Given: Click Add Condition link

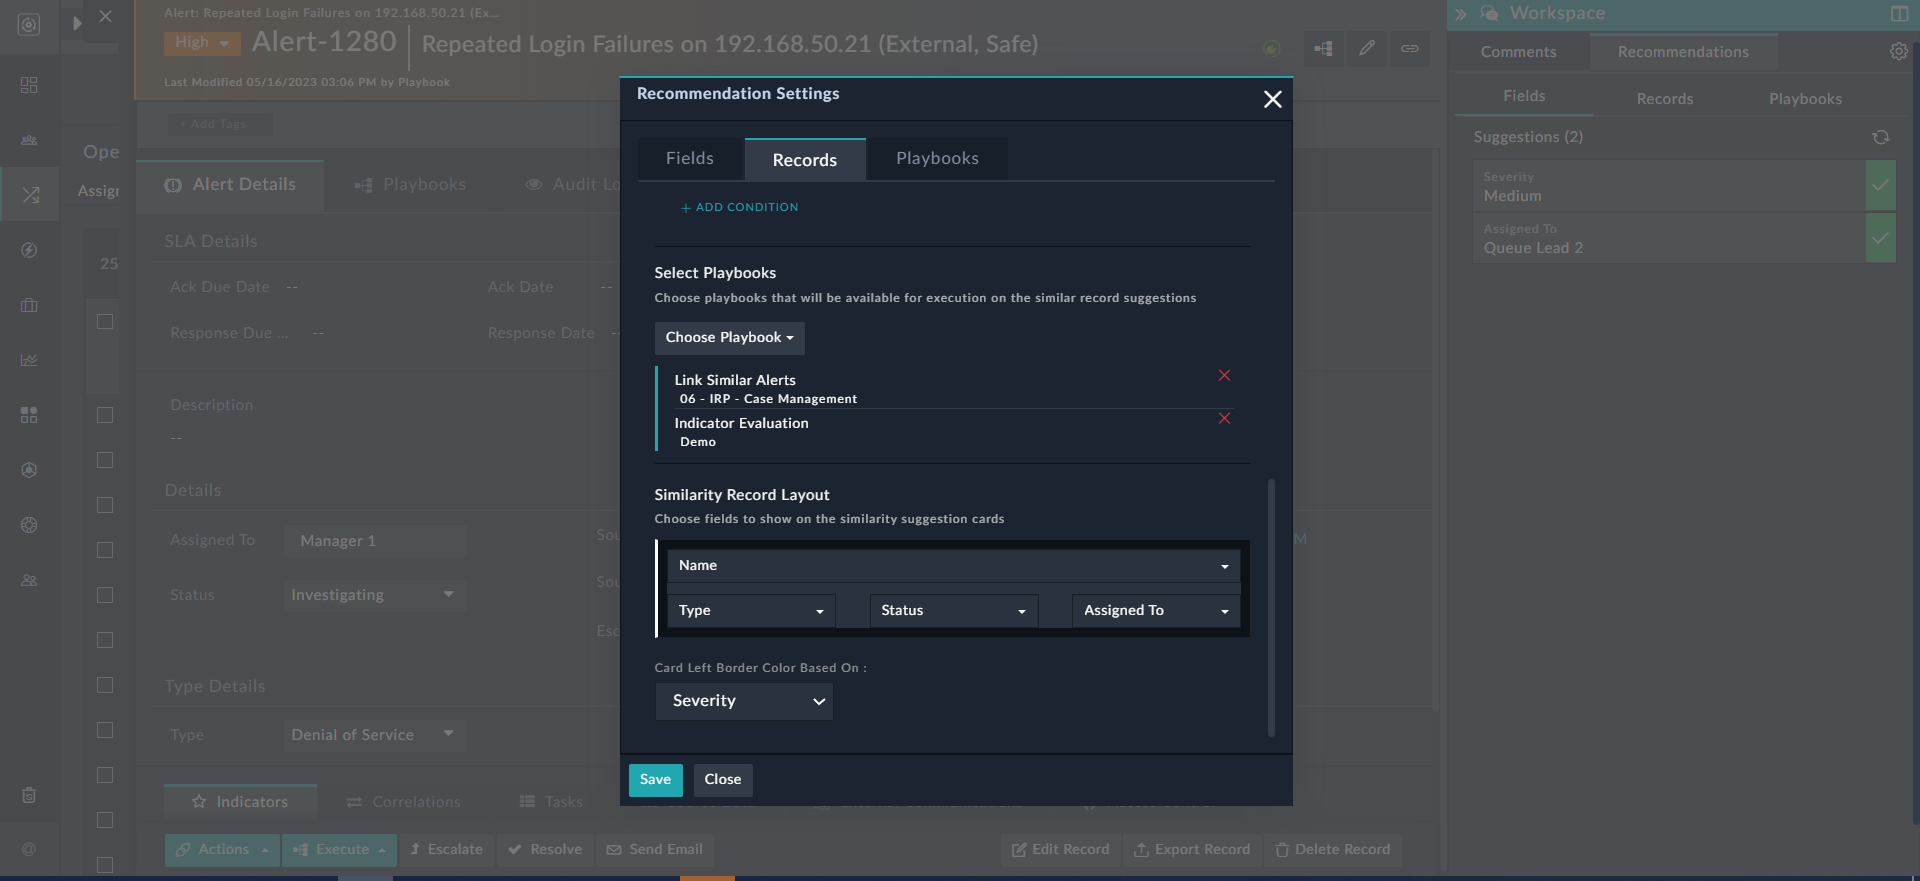Looking at the screenshot, I should point(739,208).
